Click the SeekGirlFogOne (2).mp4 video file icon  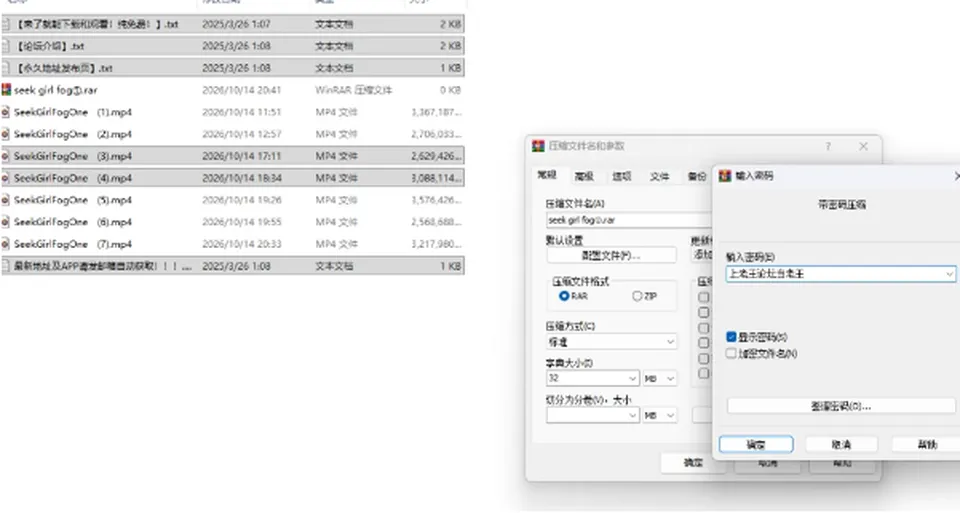pos(6,134)
